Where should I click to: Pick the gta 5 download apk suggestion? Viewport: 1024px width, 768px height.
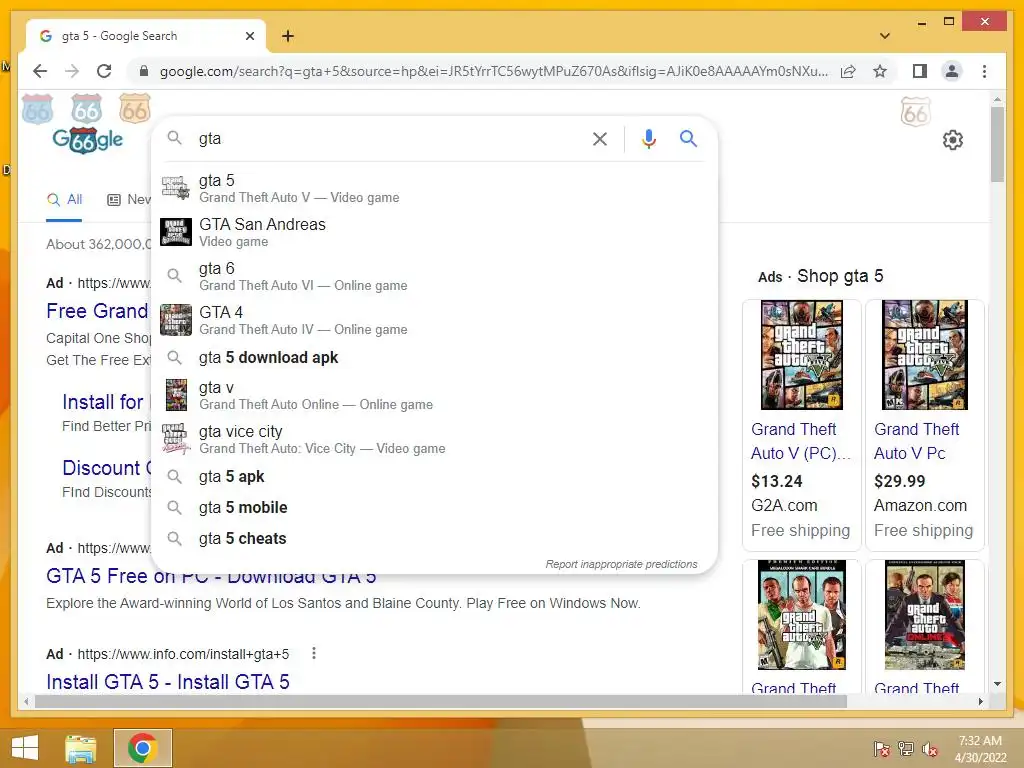tap(434, 357)
